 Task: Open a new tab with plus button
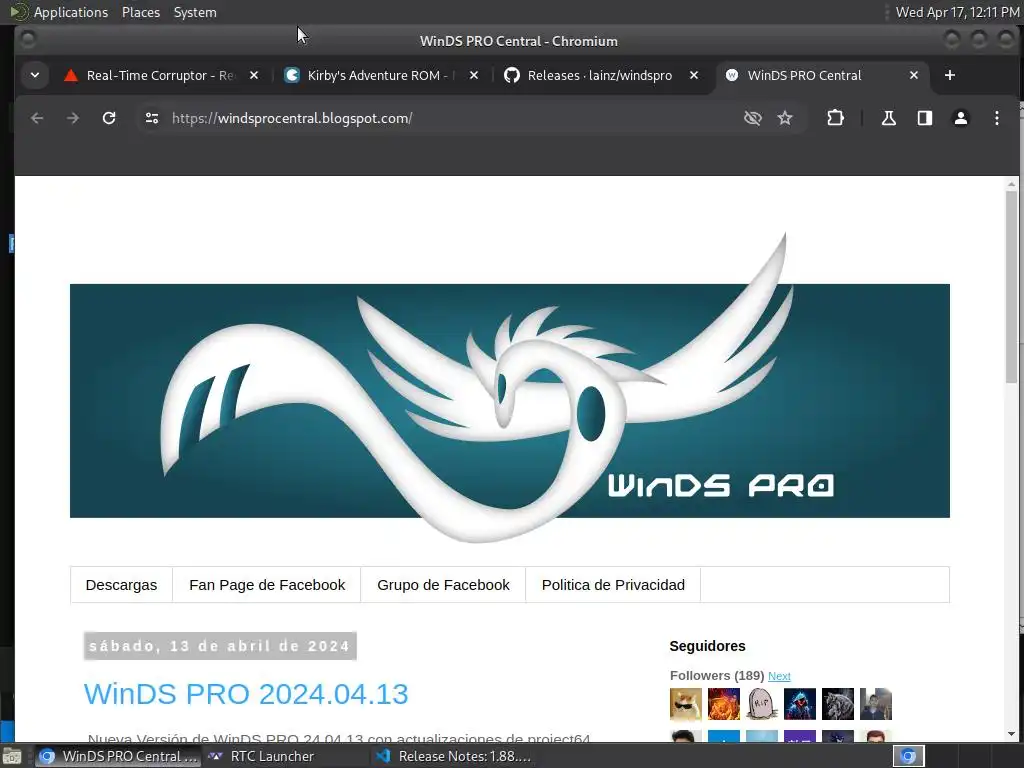(x=950, y=75)
